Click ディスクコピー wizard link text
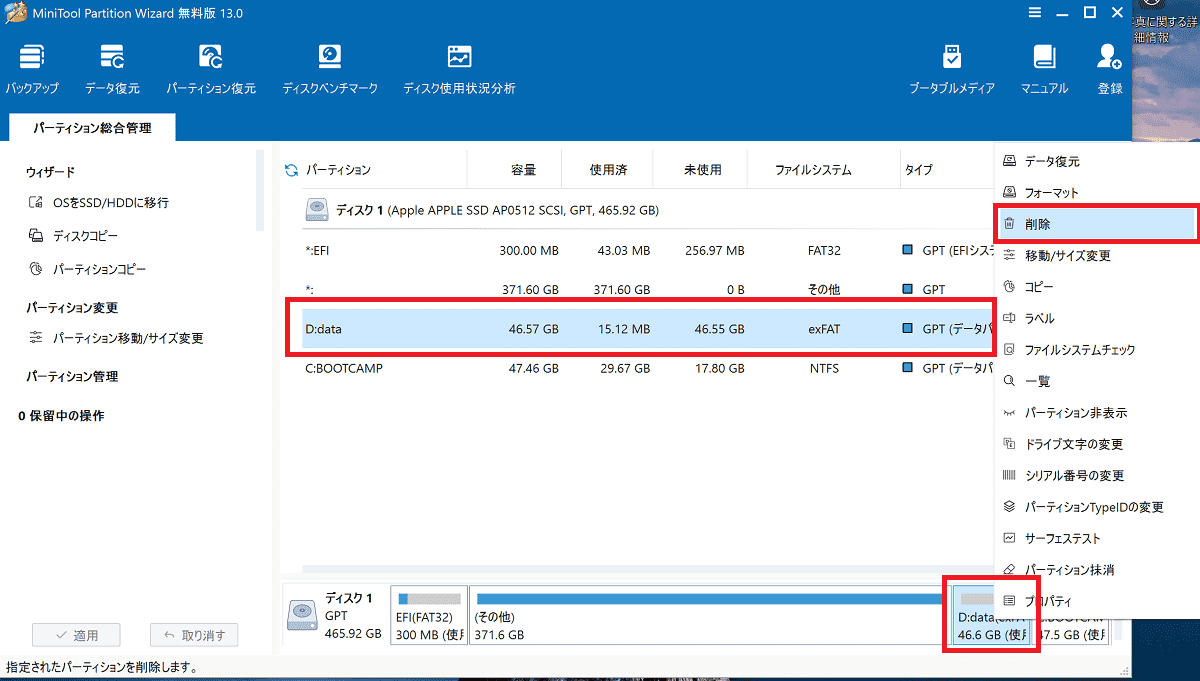This screenshot has width=1200, height=681. (x=86, y=236)
